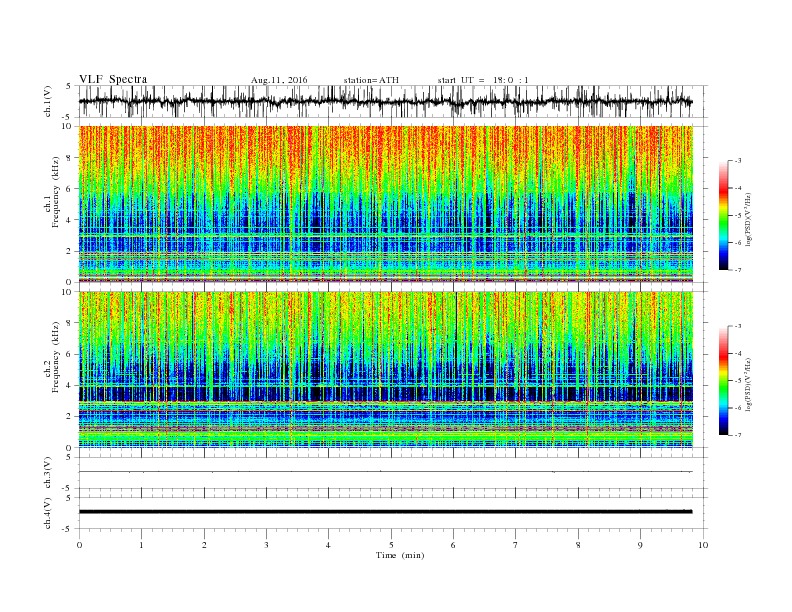This screenshot has width=792, height=612.
Task: Click the 'Time (min)' x-axis label
Action: [400, 555]
